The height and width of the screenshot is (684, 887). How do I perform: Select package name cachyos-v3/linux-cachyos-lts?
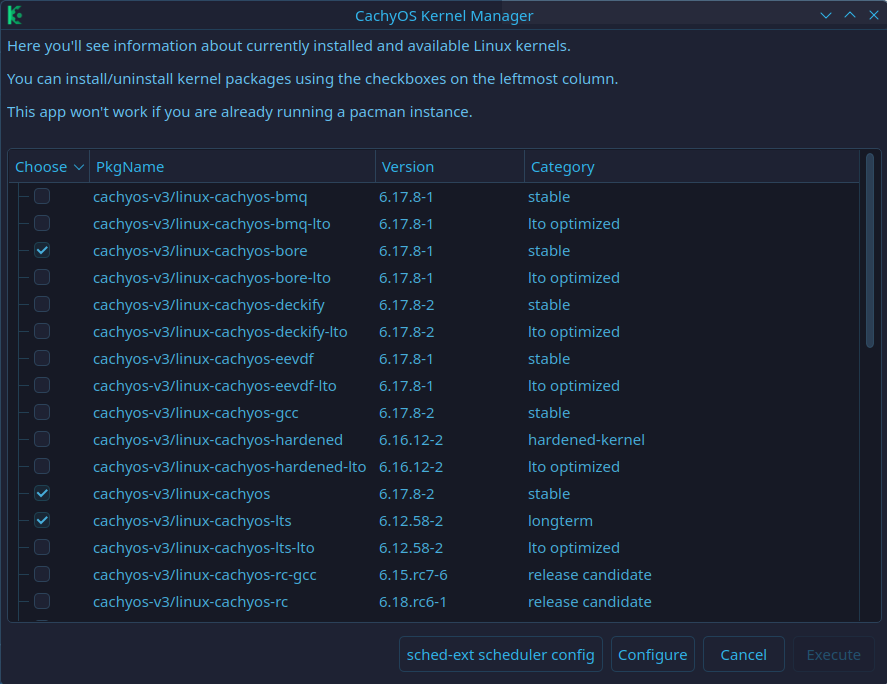click(192, 520)
